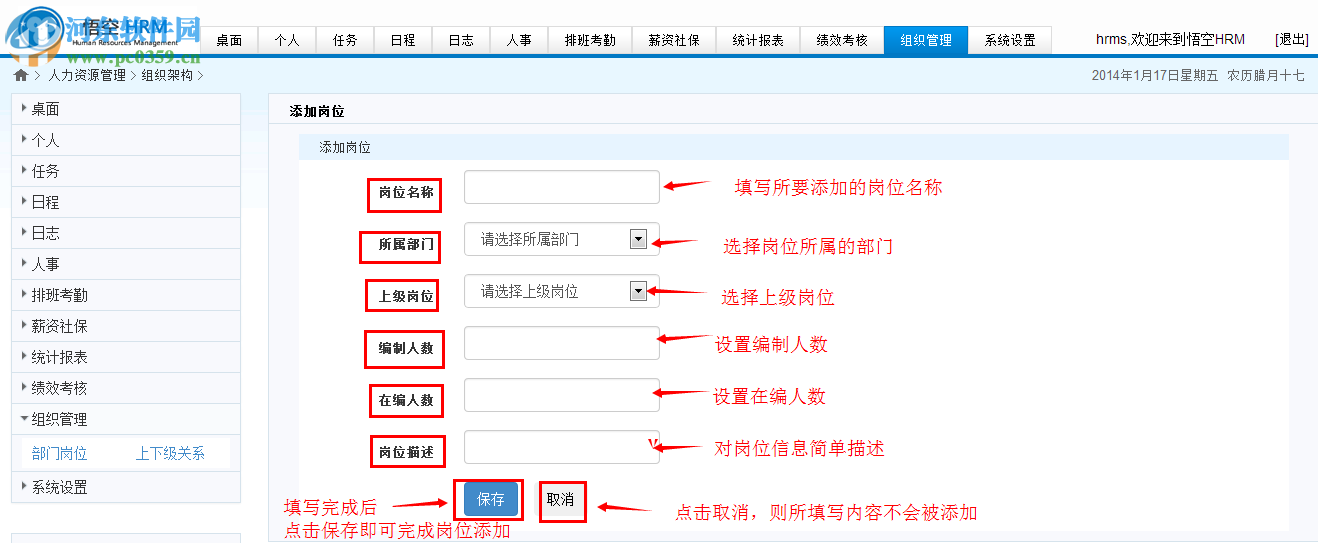The image size is (1318, 543).
Task: Focus the 岗位描述 text area
Action: pyautogui.click(x=562, y=447)
